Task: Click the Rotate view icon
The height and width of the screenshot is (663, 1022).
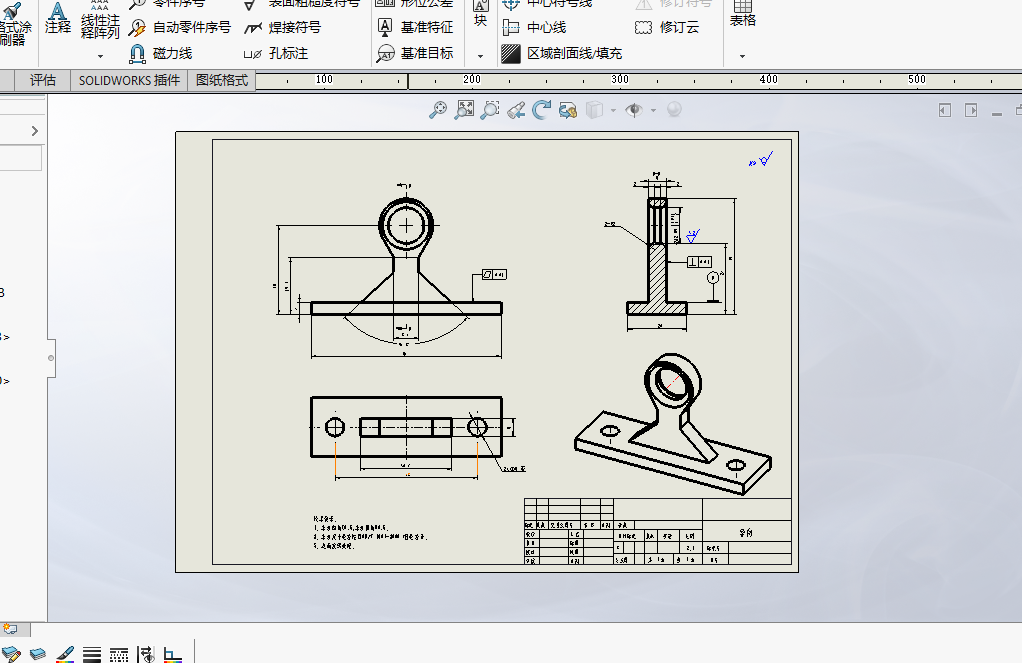Action: [x=541, y=110]
